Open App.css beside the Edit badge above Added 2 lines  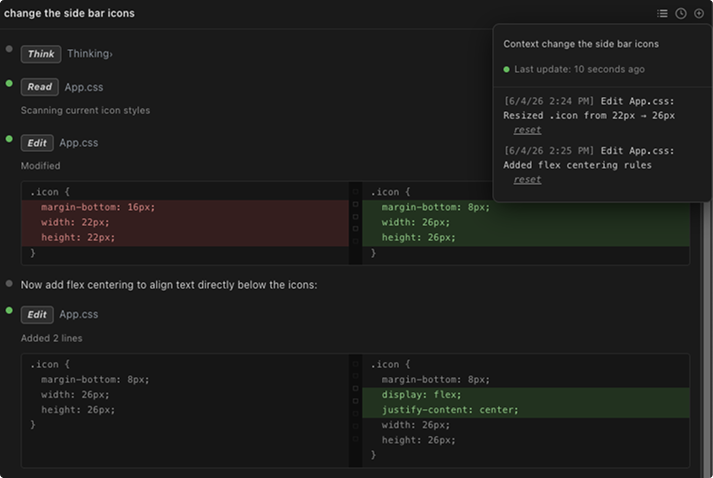pyautogui.click(x=79, y=314)
